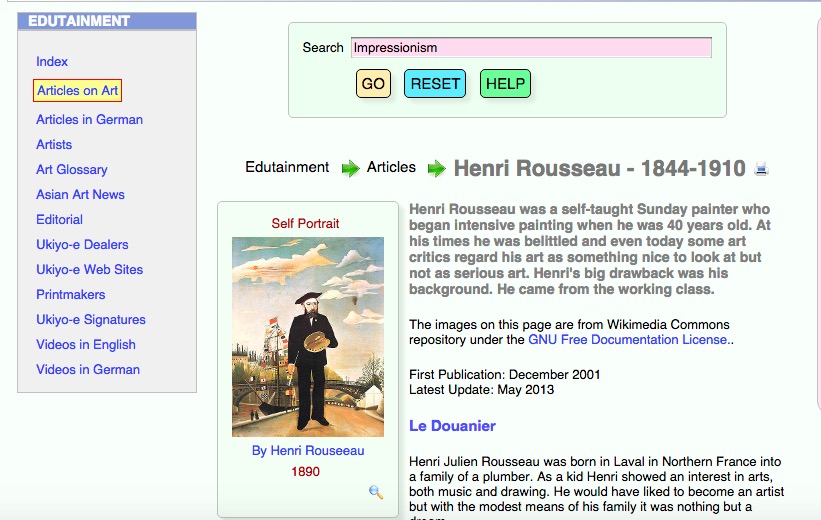Open Videos in English
This screenshot has height=520, width=821.
86,345
